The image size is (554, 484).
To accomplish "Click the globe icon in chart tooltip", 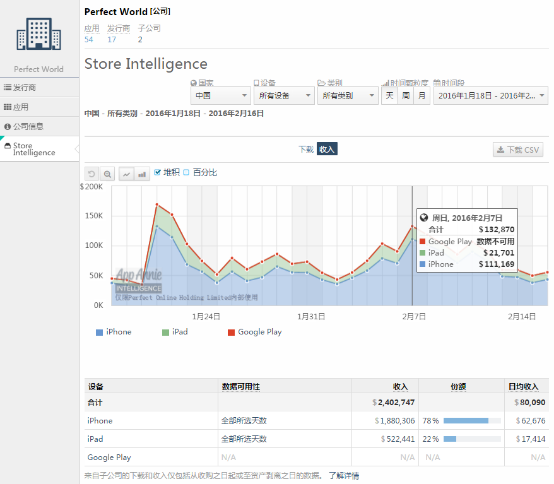I will point(424,218).
